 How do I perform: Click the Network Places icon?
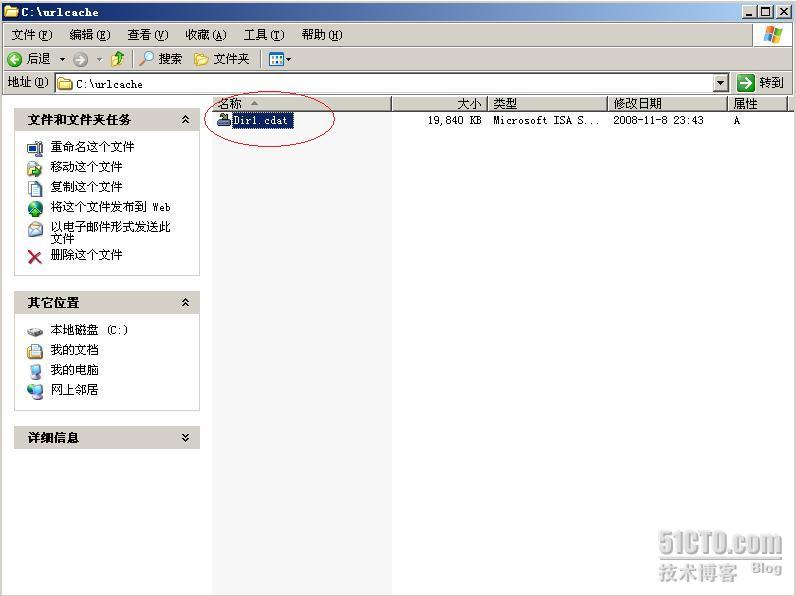pyautogui.click(x=35, y=391)
